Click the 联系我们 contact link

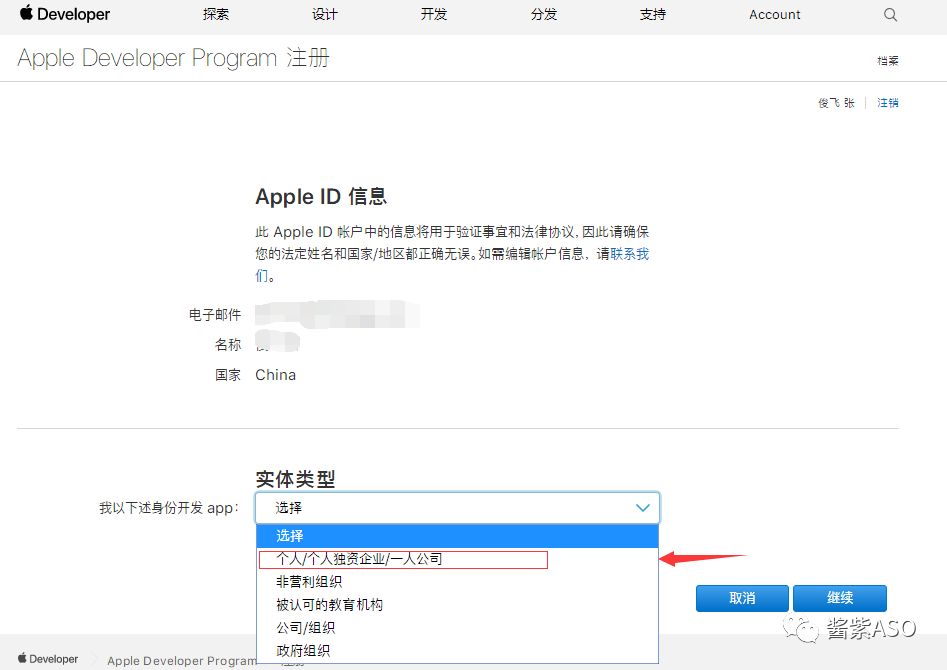[x=629, y=254]
